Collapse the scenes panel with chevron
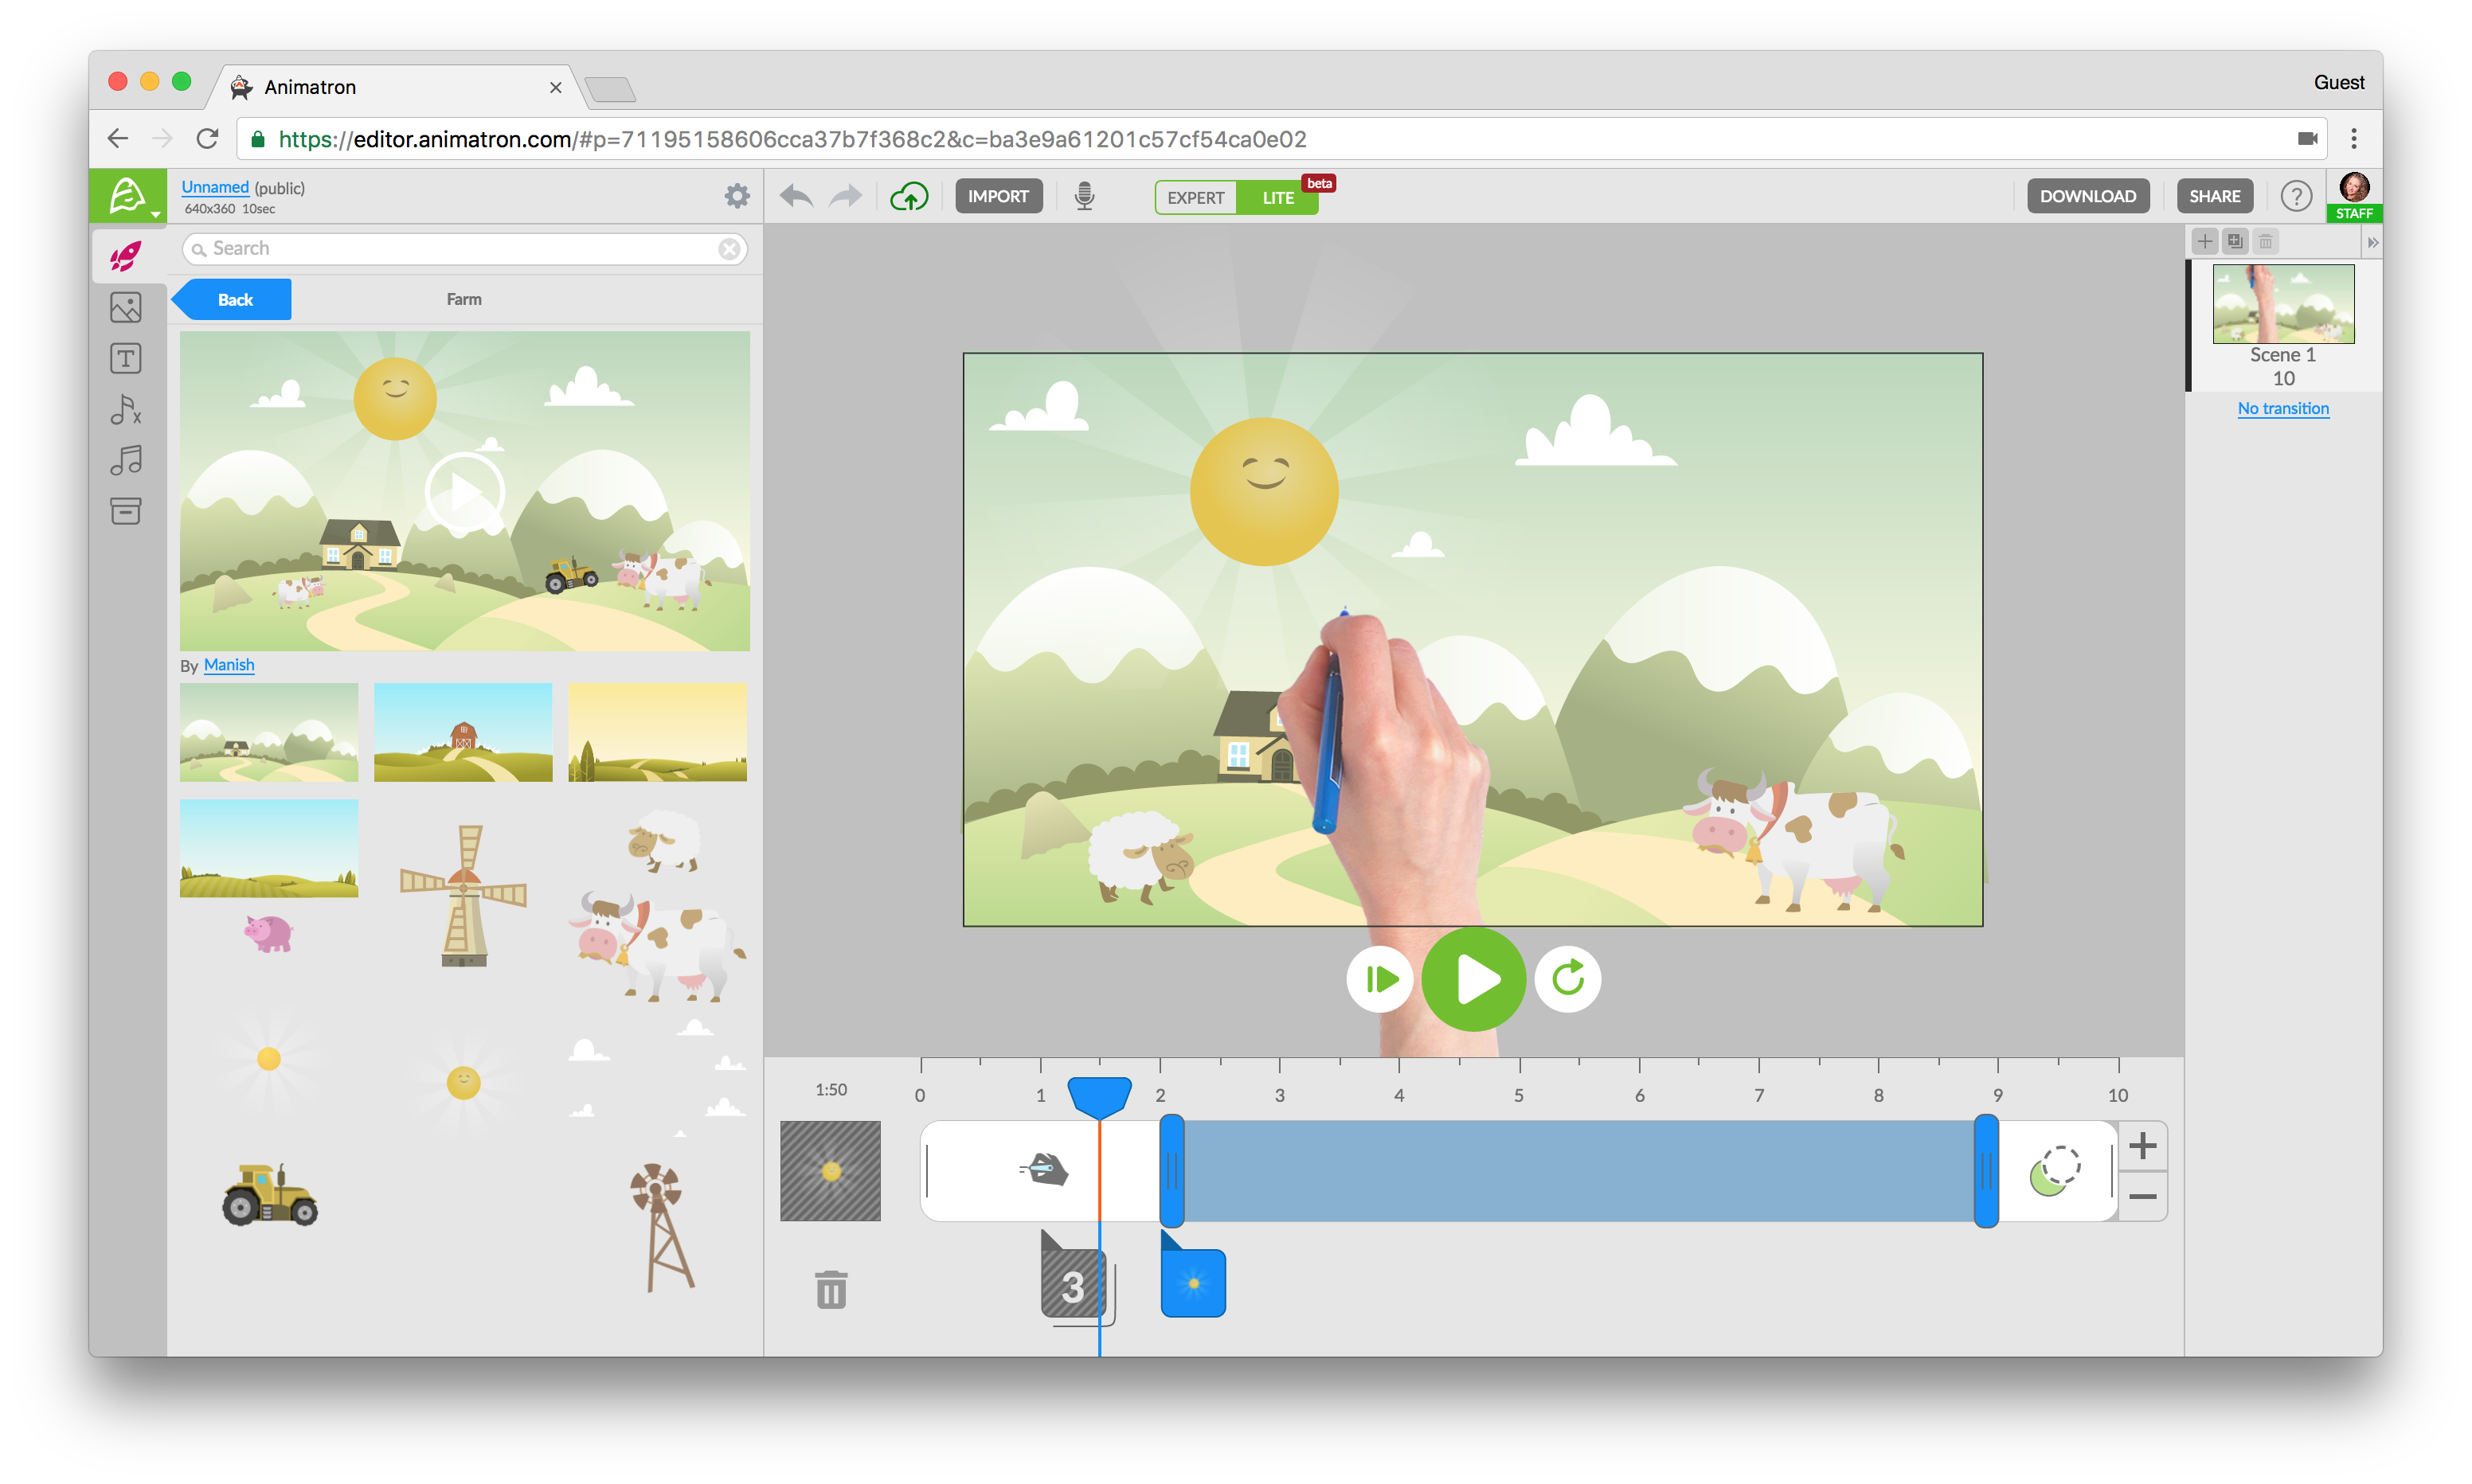The width and height of the screenshot is (2472, 1484). click(x=2372, y=242)
